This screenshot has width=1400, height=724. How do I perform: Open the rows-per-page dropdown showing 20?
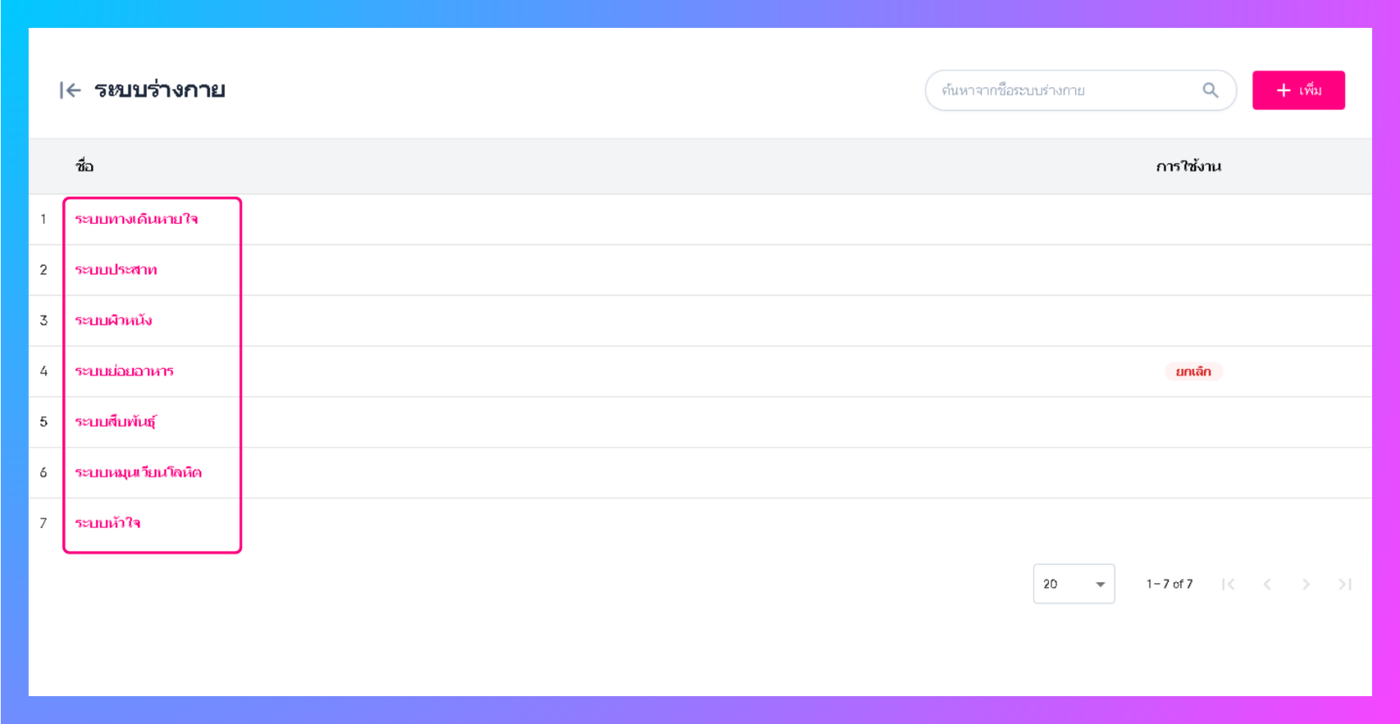[1073, 584]
